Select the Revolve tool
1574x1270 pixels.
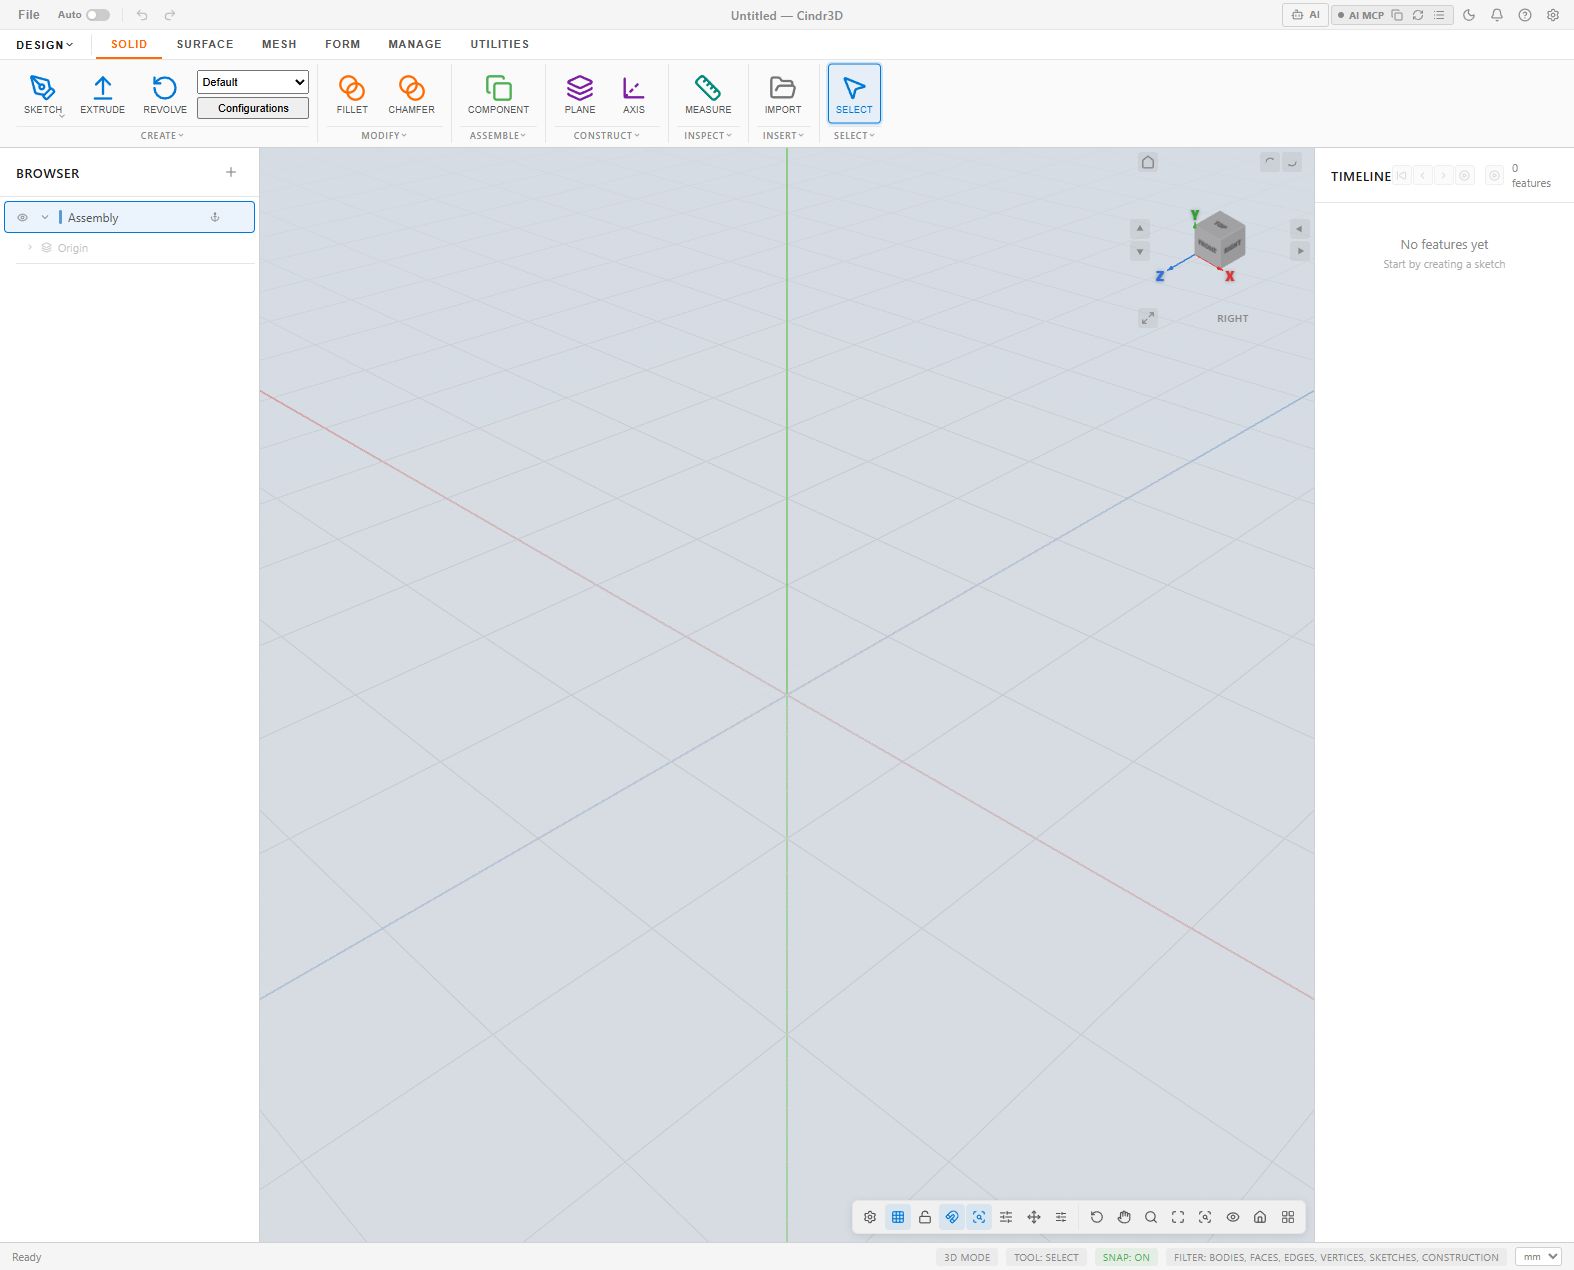pos(165,94)
